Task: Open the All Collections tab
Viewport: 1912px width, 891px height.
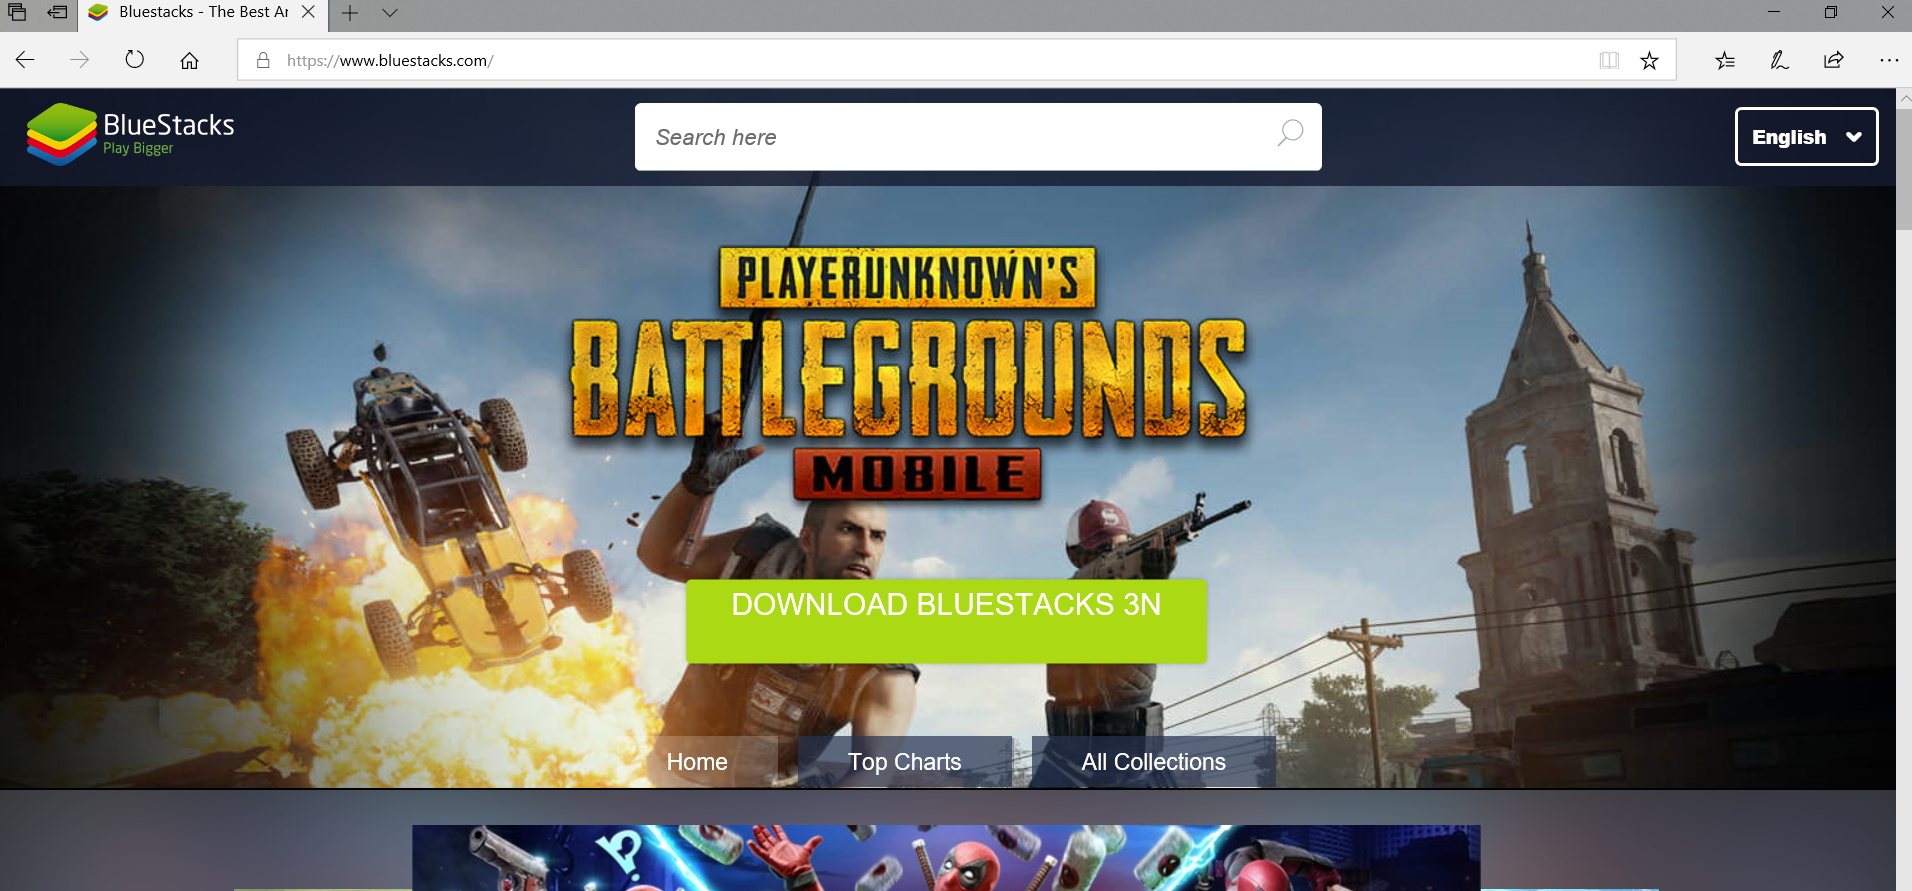Action: coord(1153,762)
